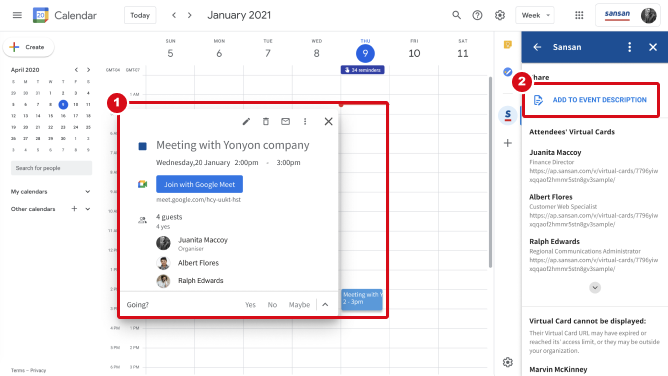Open the event options three-dot menu

click(x=305, y=122)
